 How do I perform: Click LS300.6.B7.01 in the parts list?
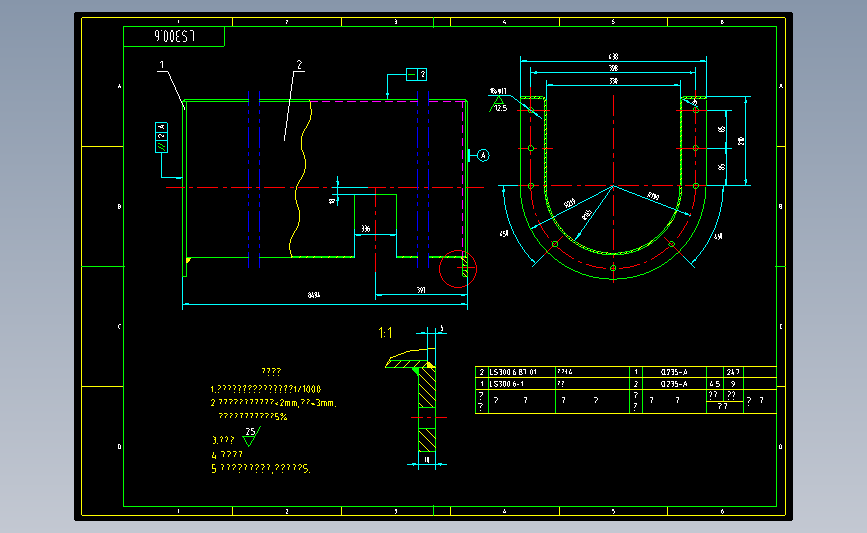pyautogui.click(x=513, y=372)
